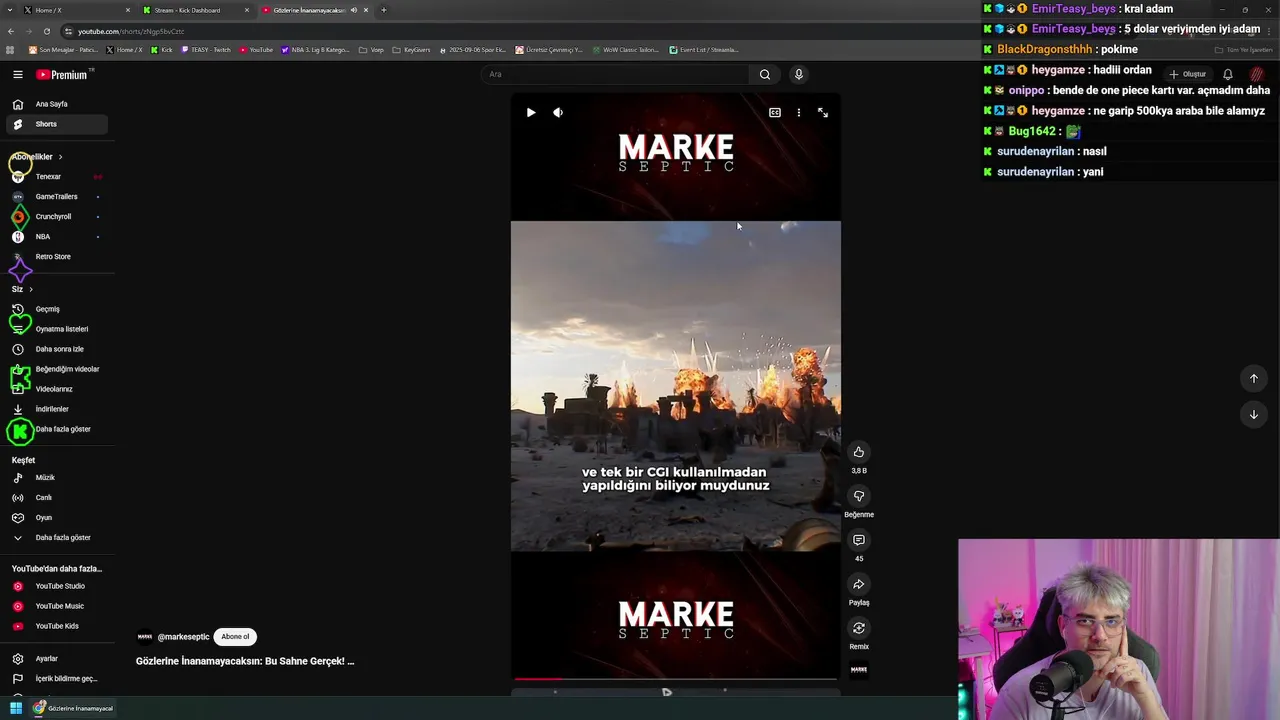Viewport: 1280px width, 720px height.
Task: Open the Windows Start button
Action: (15, 708)
